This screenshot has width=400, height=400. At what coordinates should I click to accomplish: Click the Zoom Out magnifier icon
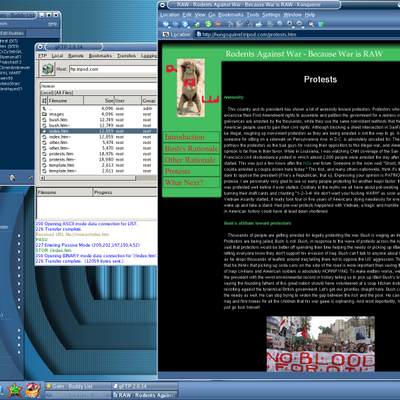pos(299,24)
